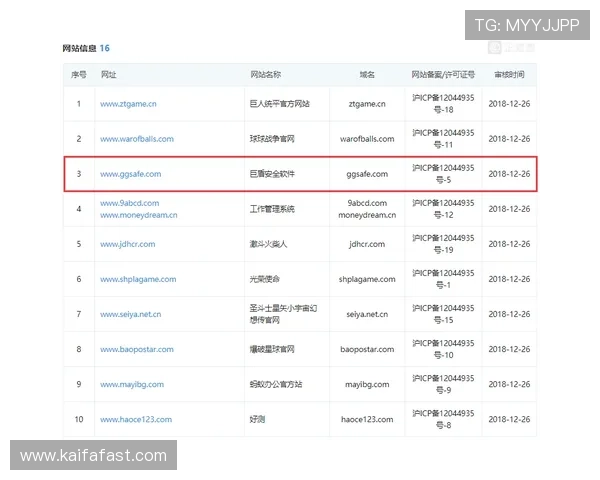Click license number ending 号-18
Image resolution: width=600 pixels, height=480 pixels.
[443, 104]
